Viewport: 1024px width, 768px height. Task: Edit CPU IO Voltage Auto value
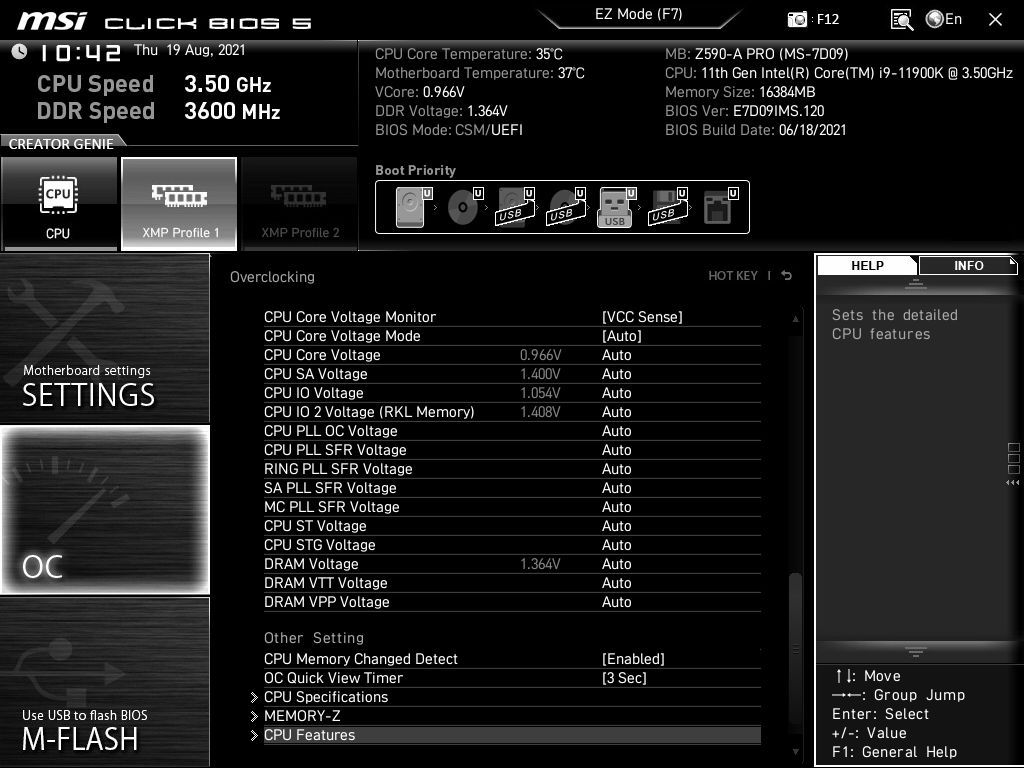(616, 392)
